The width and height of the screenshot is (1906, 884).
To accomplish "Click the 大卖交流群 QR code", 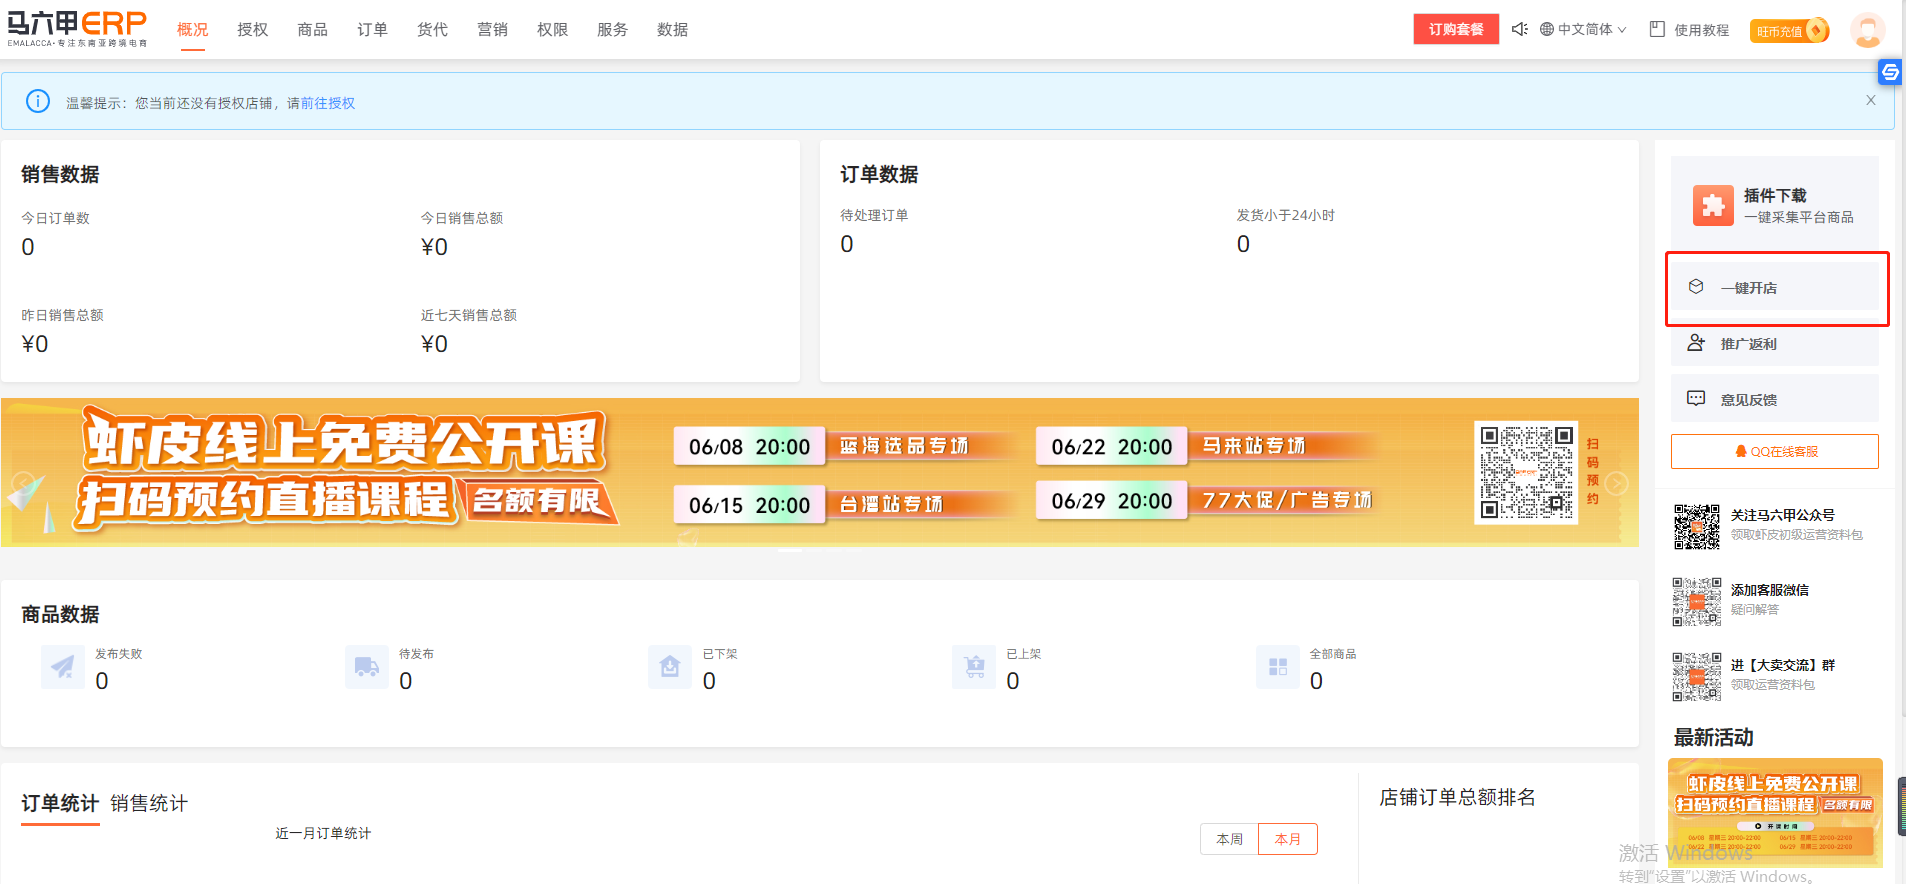I will pos(1697,676).
